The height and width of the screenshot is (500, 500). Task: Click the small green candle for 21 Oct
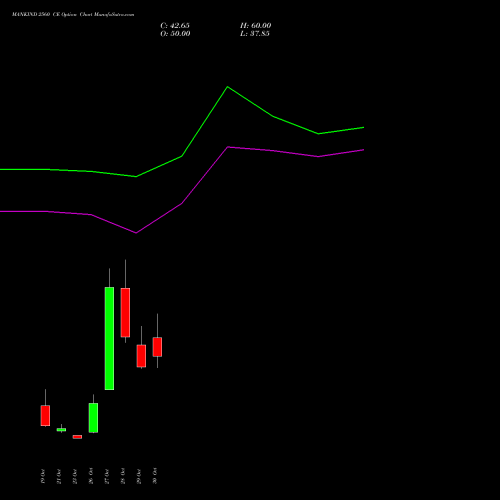pos(61,430)
